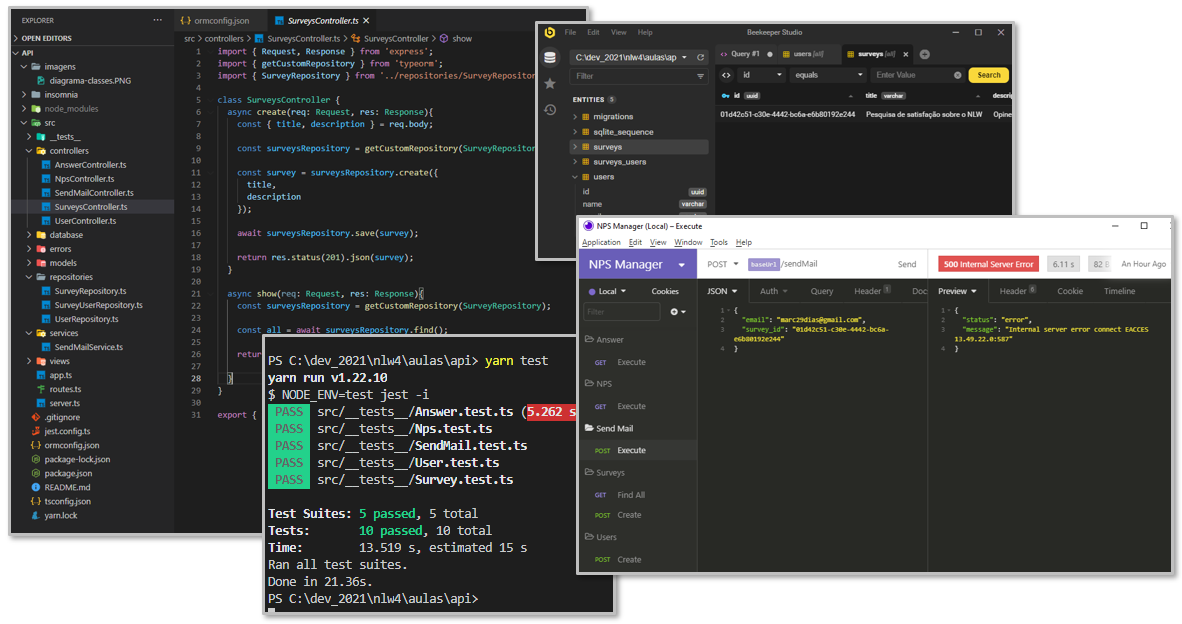1182x624 pixels.
Task: Open .gitignore in the VS Code explorer
Action: point(56,418)
